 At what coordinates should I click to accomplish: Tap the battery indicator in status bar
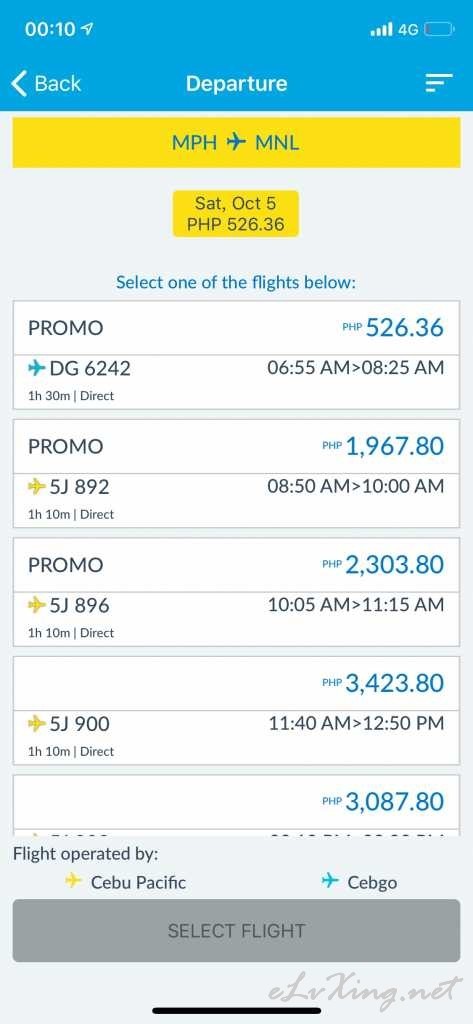click(440, 29)
